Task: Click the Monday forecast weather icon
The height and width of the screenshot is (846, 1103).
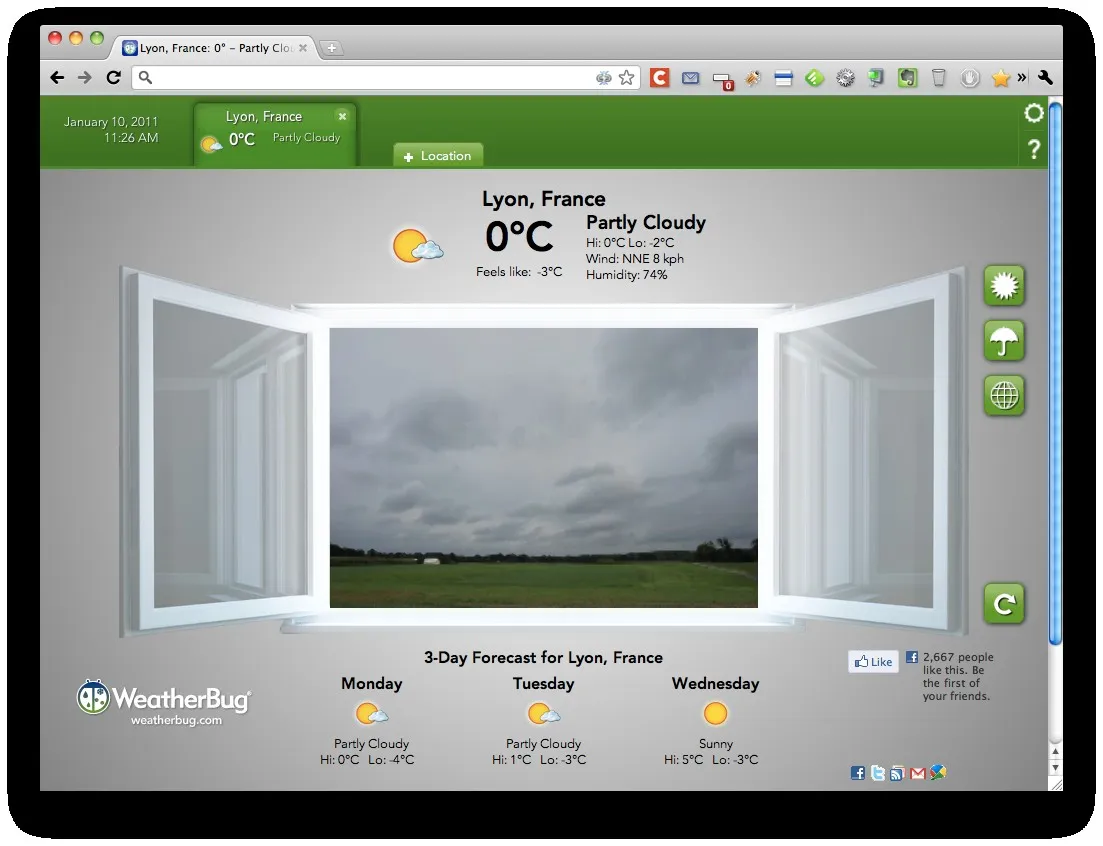Action: tap(371, 714)
